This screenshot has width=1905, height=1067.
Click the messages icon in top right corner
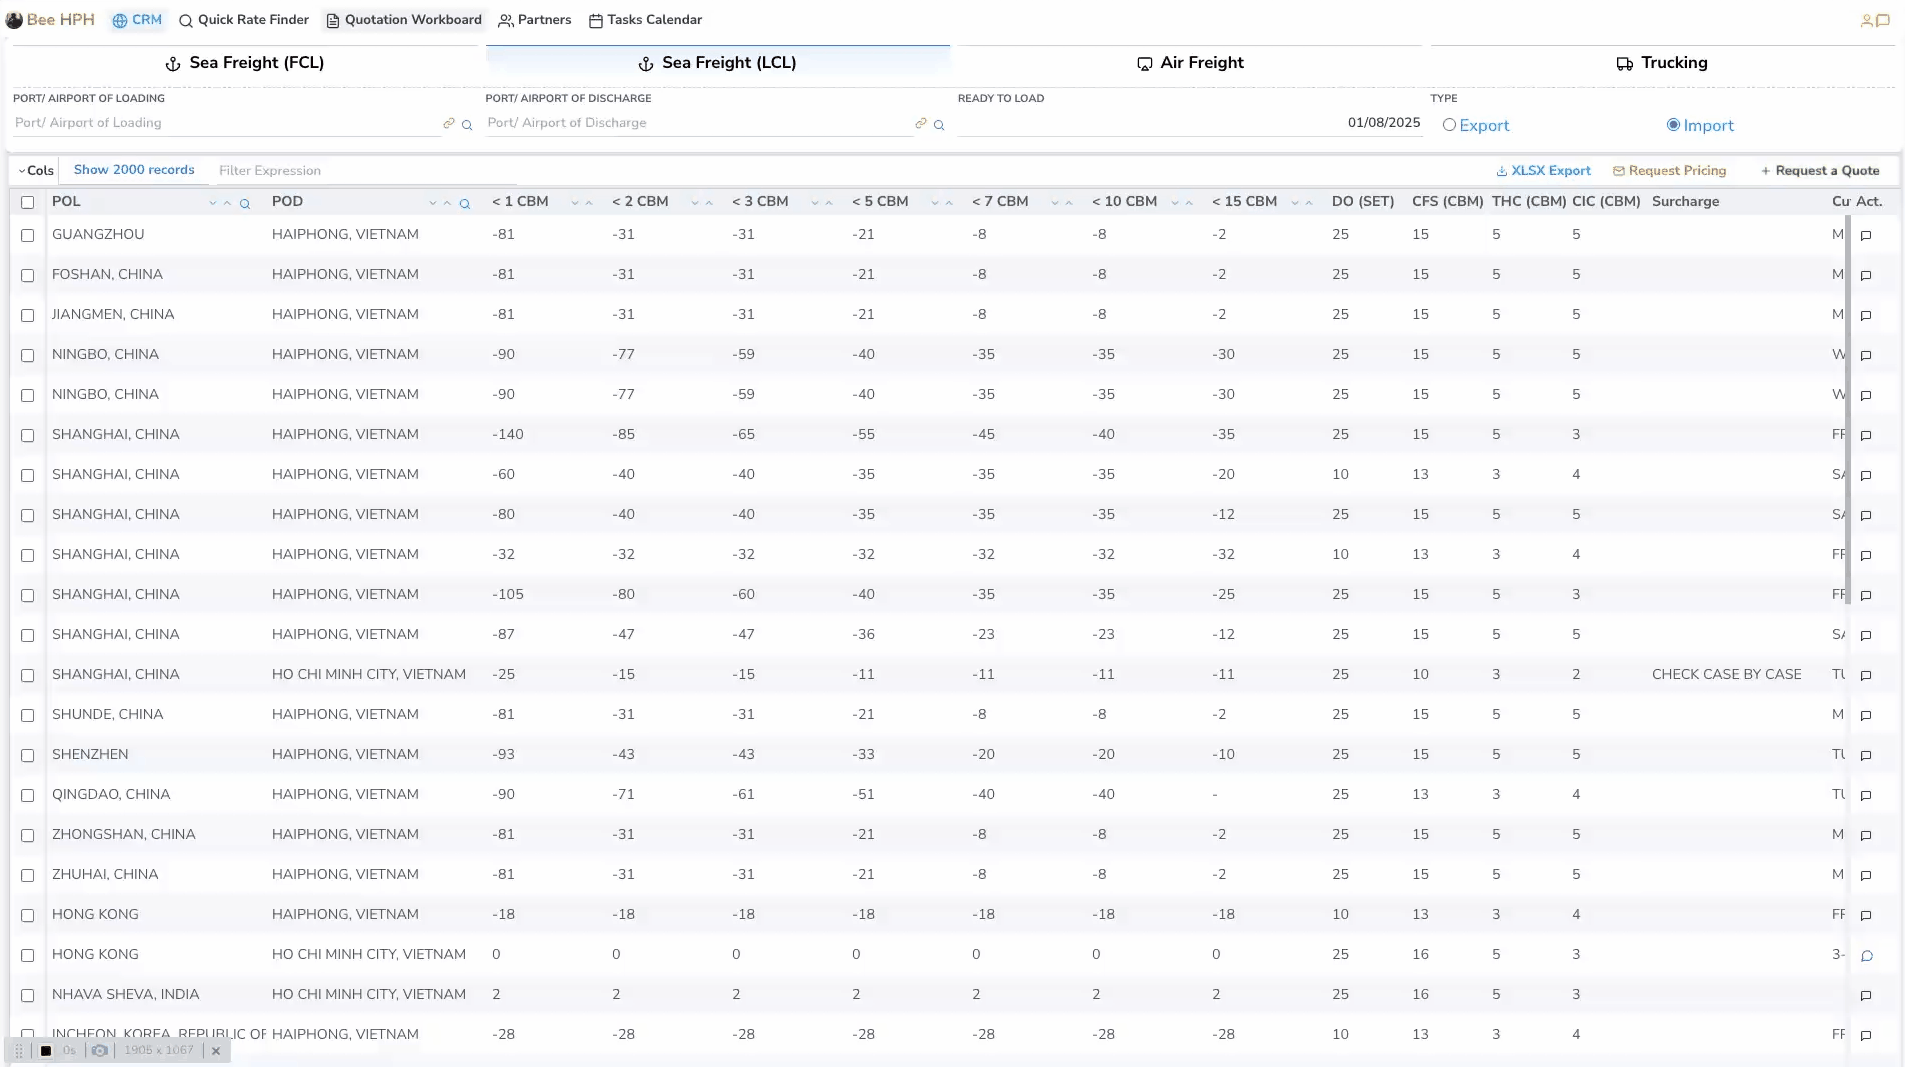tap(1883, 20)
